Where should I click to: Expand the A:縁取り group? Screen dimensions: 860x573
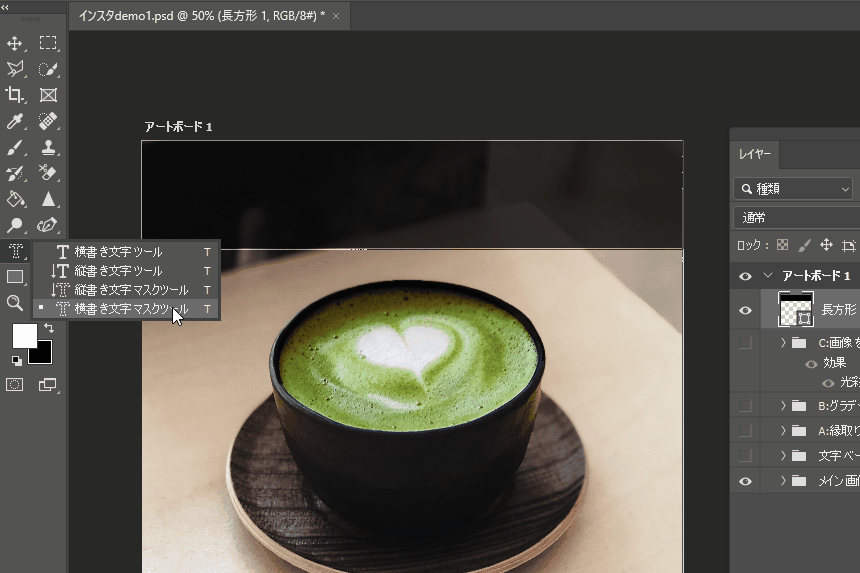point(783,430)
